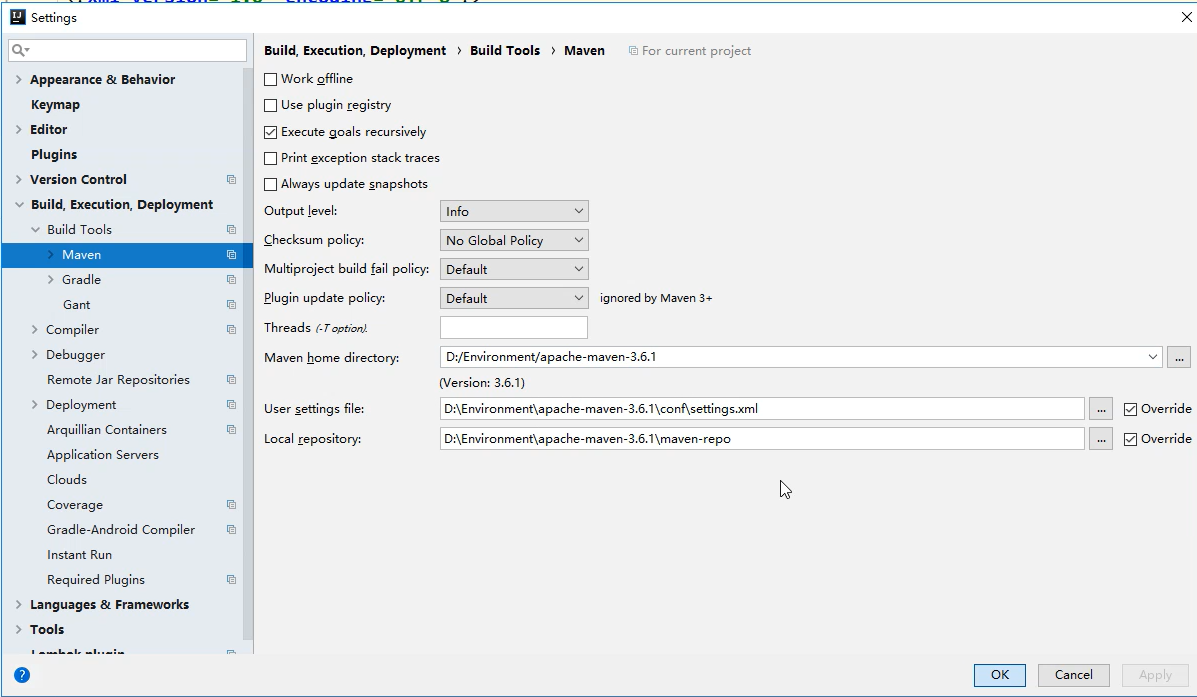Click project-level icon beside Gradle-Android Compiler
Screen dimensions: 1197x697
coord(231,530)
